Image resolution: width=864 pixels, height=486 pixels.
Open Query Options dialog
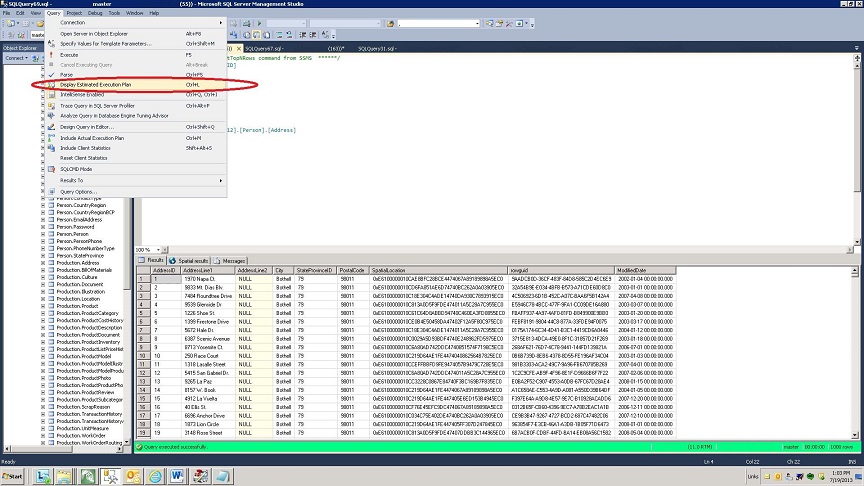pyautogui.click(x=136, y=192)
